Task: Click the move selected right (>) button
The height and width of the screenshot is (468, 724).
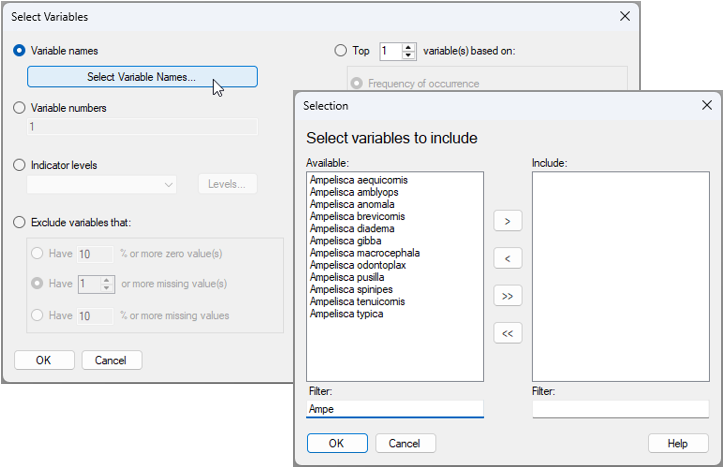Action: [x=508, y=222]
